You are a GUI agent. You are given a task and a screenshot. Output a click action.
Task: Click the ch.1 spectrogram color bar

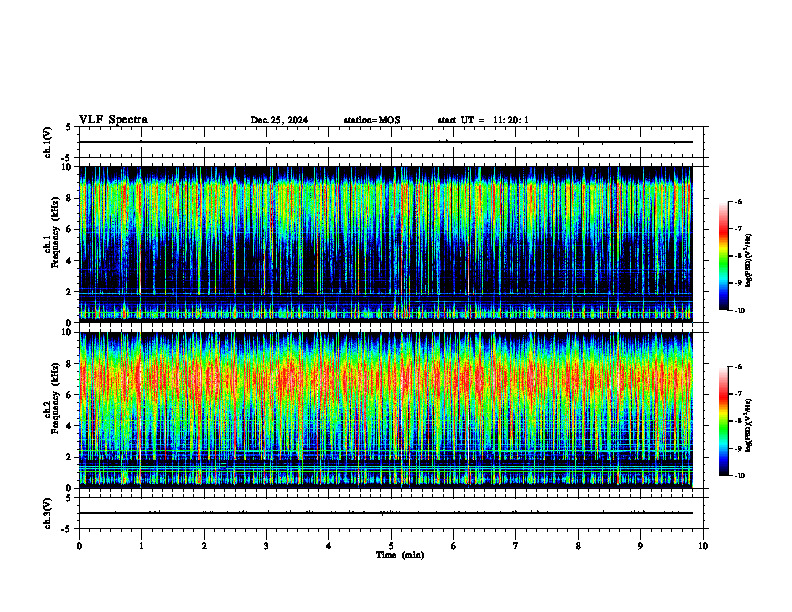tap(724, 256)
